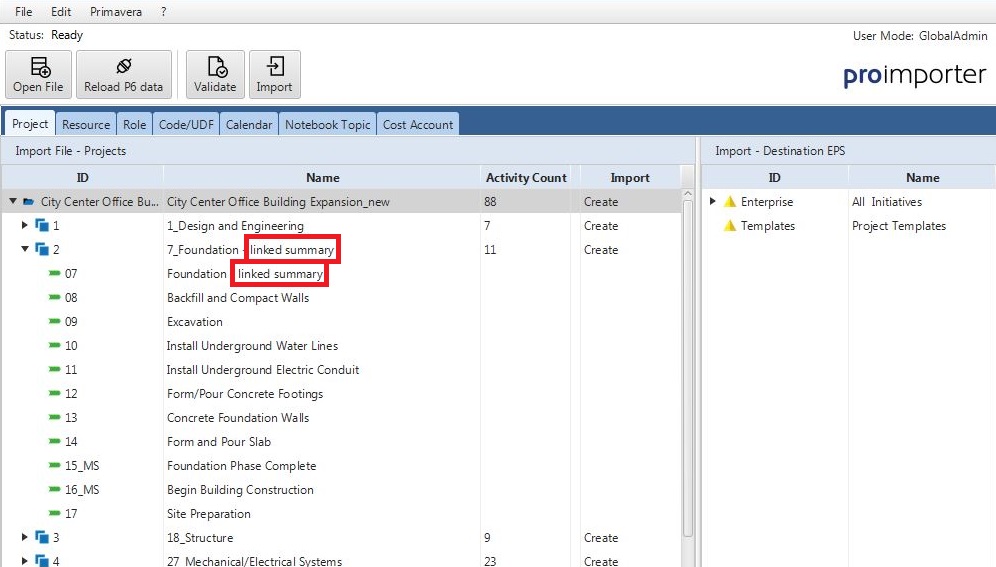The height and width of the screenshot is (567, 996).
Task: Click the project folder icon for City Center
Action: point(29,202)
